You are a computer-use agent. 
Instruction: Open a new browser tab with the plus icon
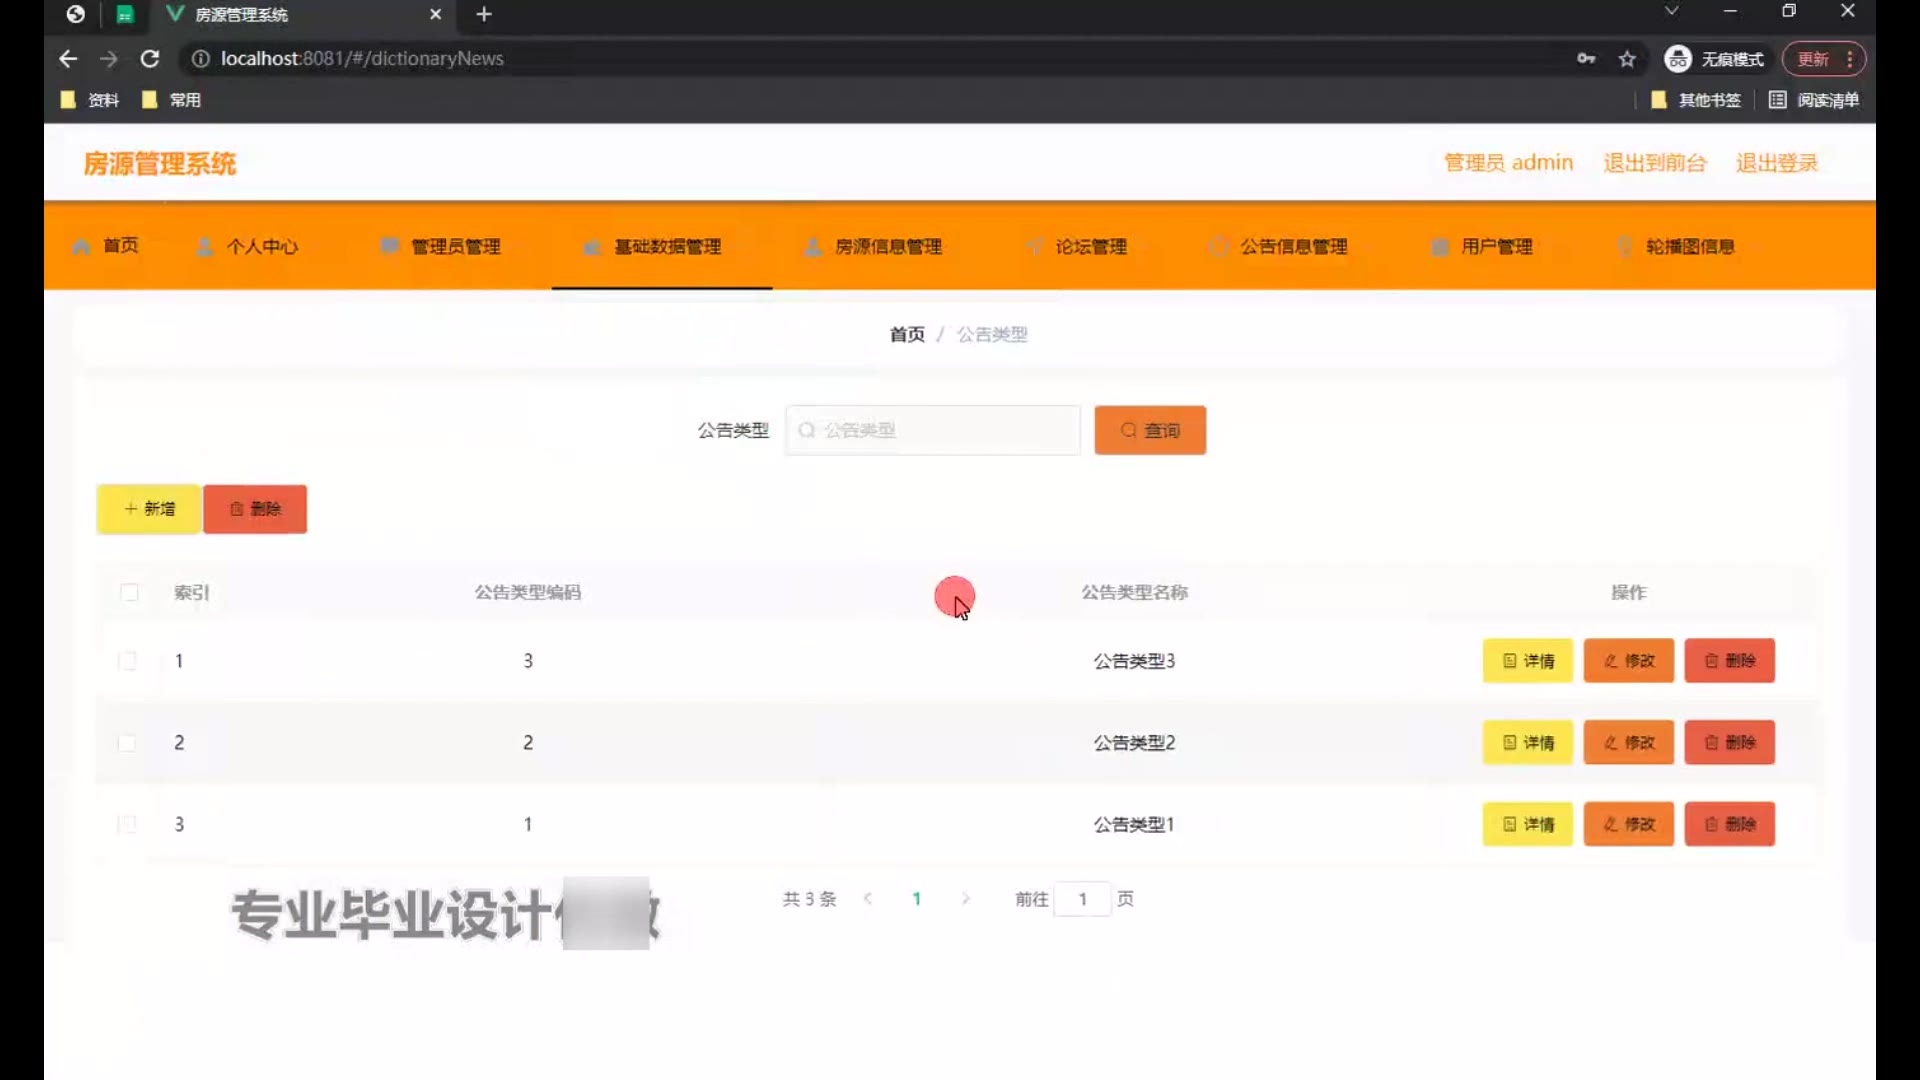tap(484, 14)
